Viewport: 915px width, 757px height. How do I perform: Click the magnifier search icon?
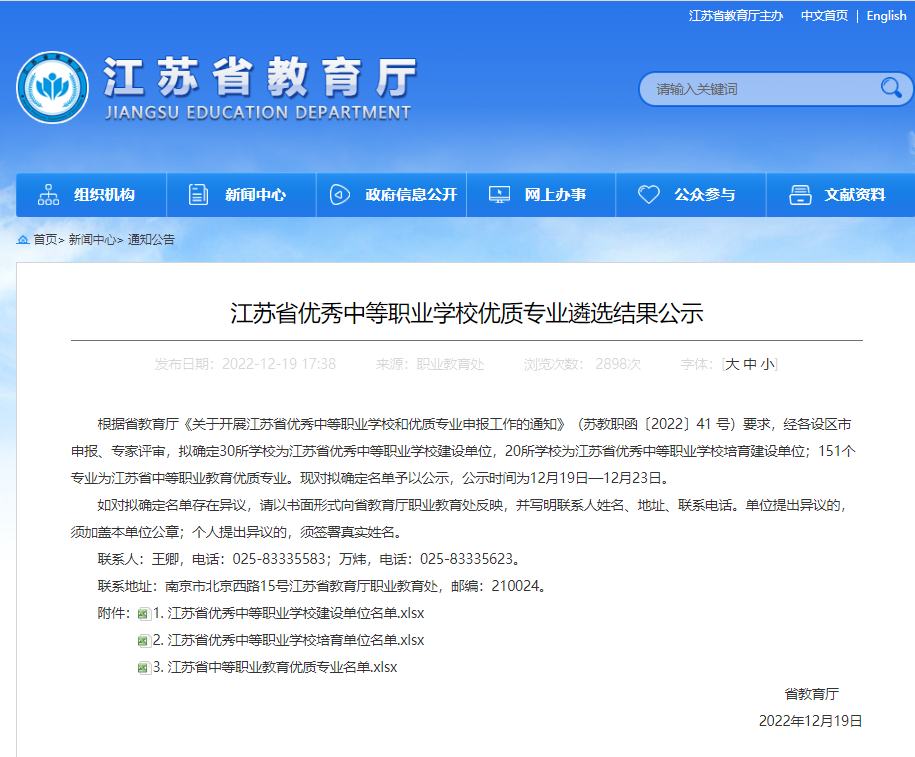(x=891, y=88)
